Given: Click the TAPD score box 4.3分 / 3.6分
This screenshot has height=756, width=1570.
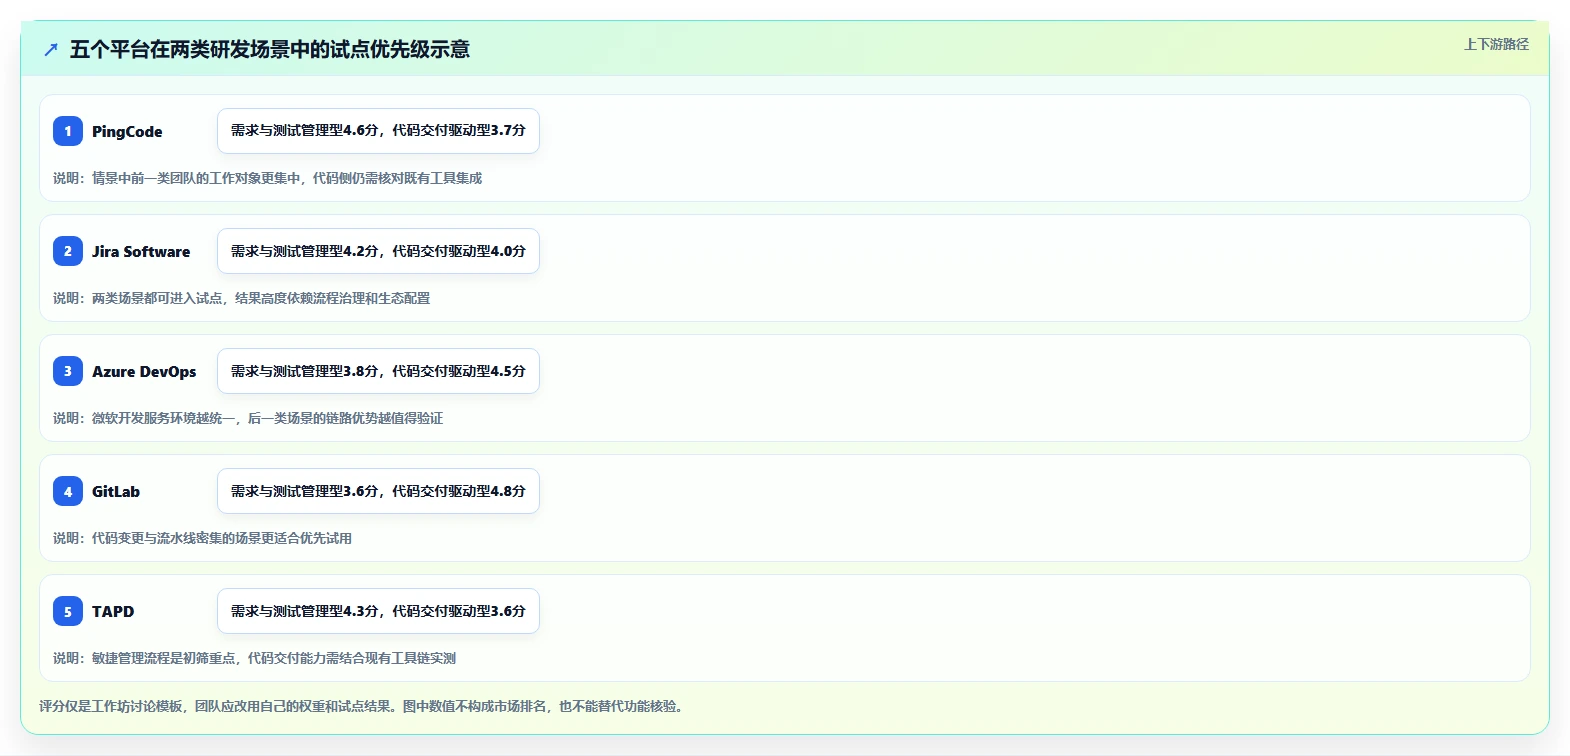Looking at the screenshot, I should pos(378,611).
